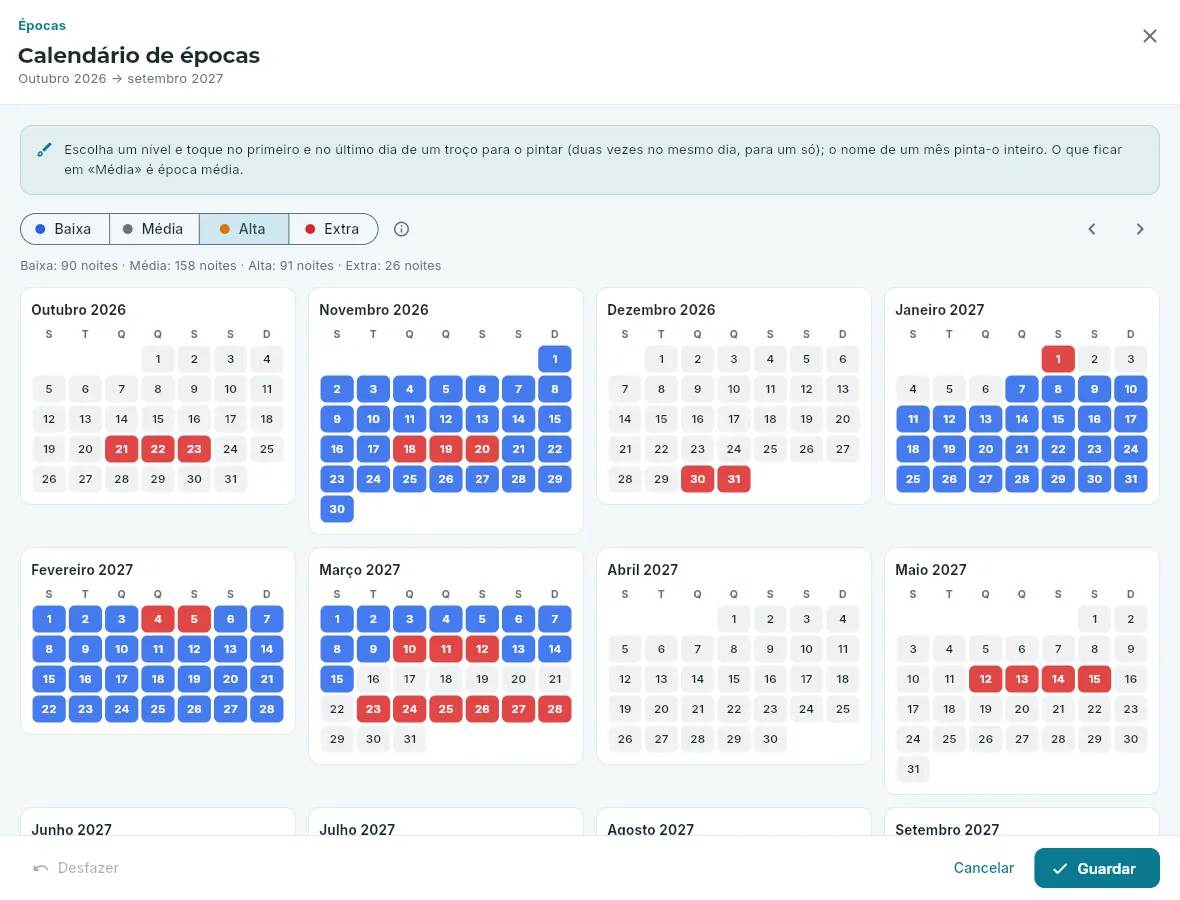Click the Janeiro 2027 month title
The width and height of the screenshot is (1180, 900).
[940, 309]
